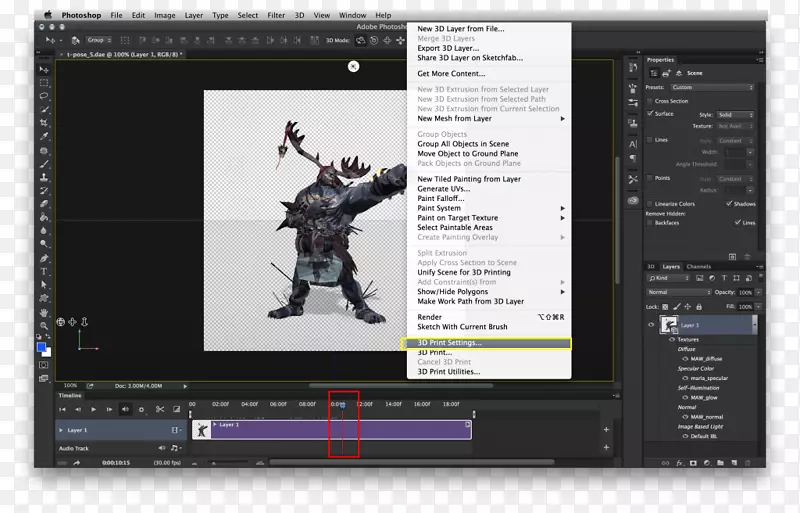Select the Lasso tool

pos(44,96)
